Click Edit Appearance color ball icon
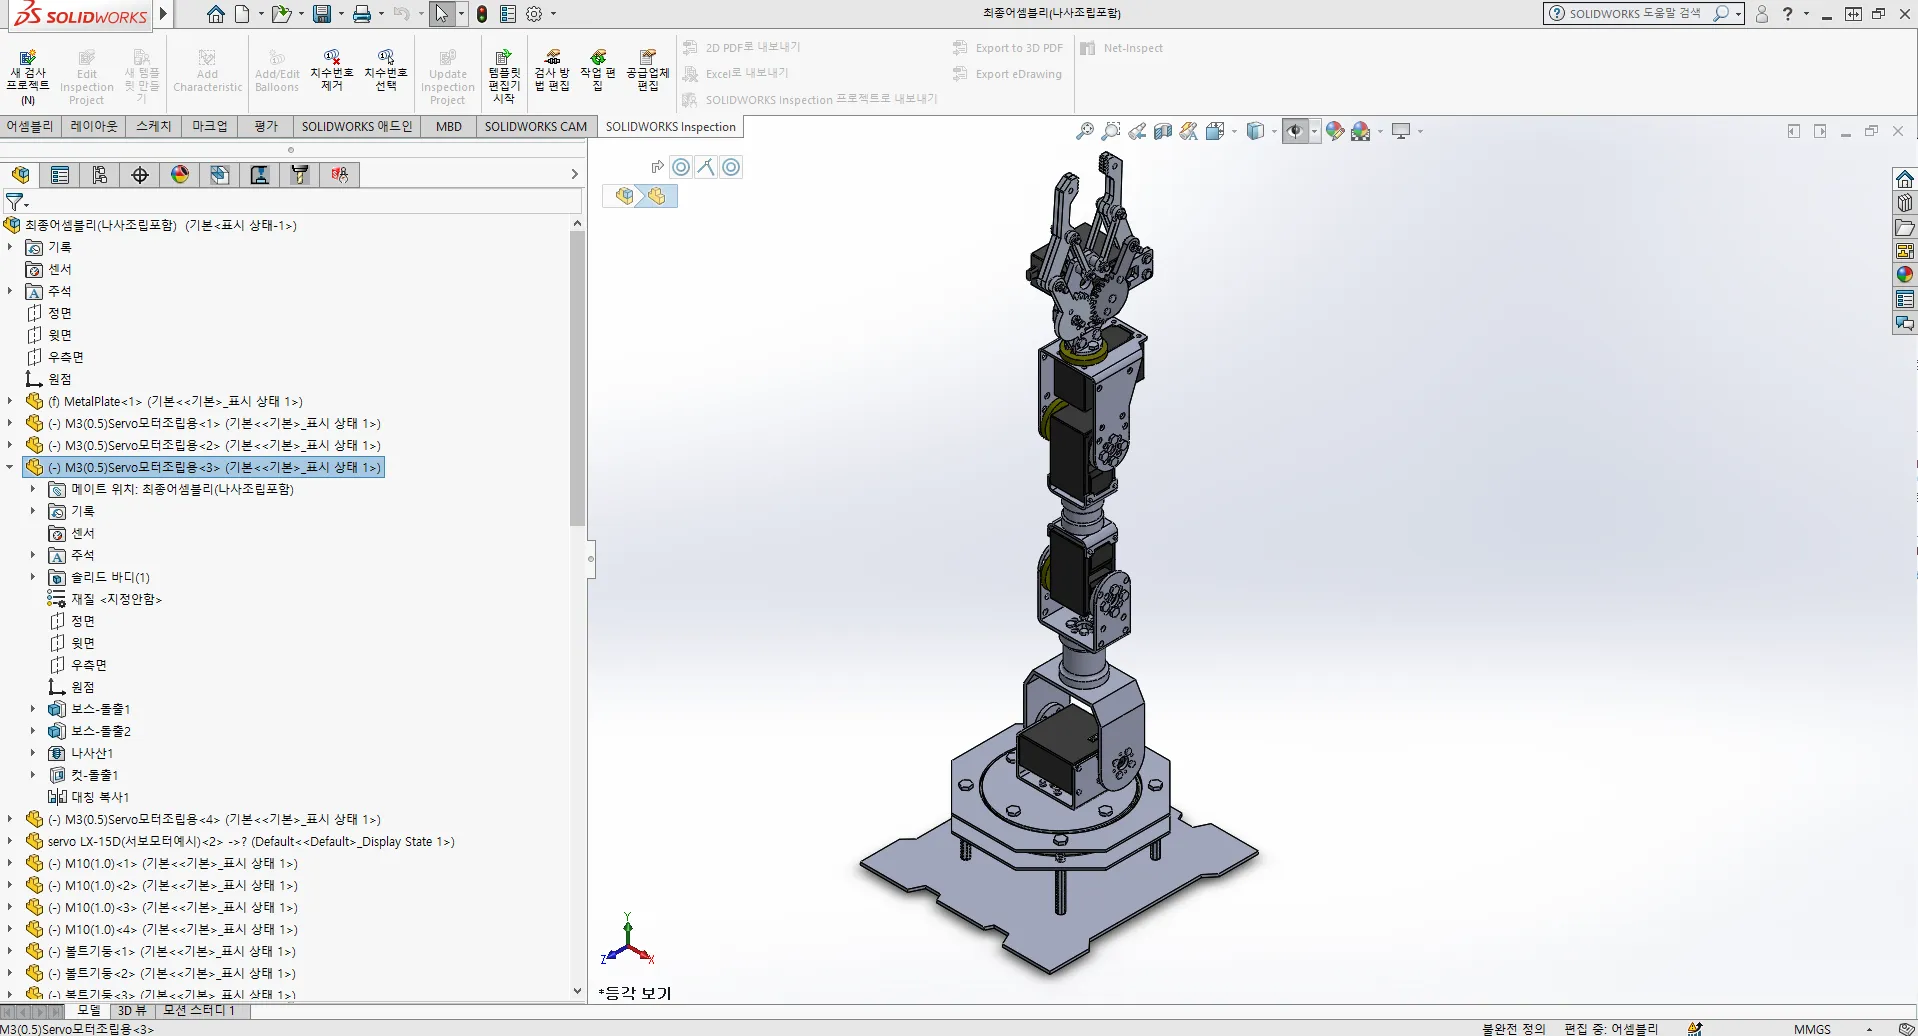 pyautogui.click(x=1335, y=131)
